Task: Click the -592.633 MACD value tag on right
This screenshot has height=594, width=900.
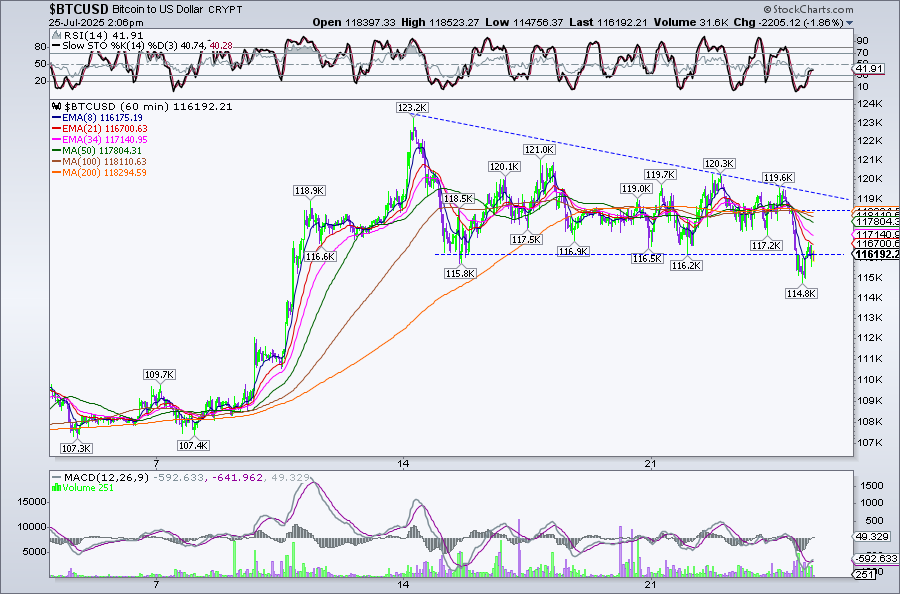Action: tap(875, 558)
